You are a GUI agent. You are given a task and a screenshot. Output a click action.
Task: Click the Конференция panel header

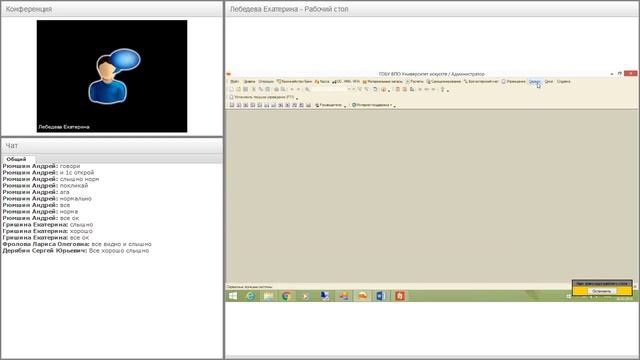(x=112, y=9)
